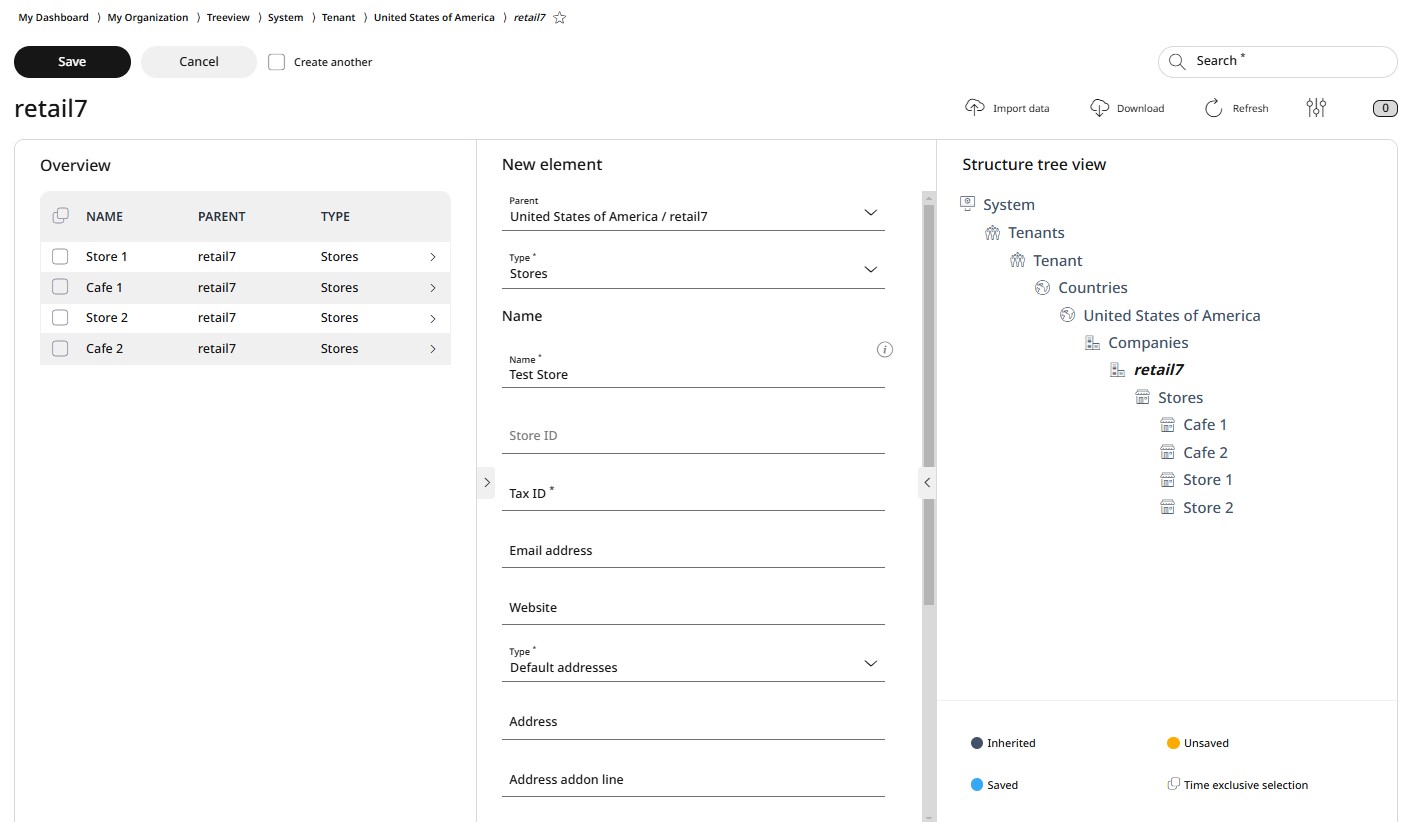Click the Import data label
The image size is (1407, 822).
click(x=1021, y=109)
